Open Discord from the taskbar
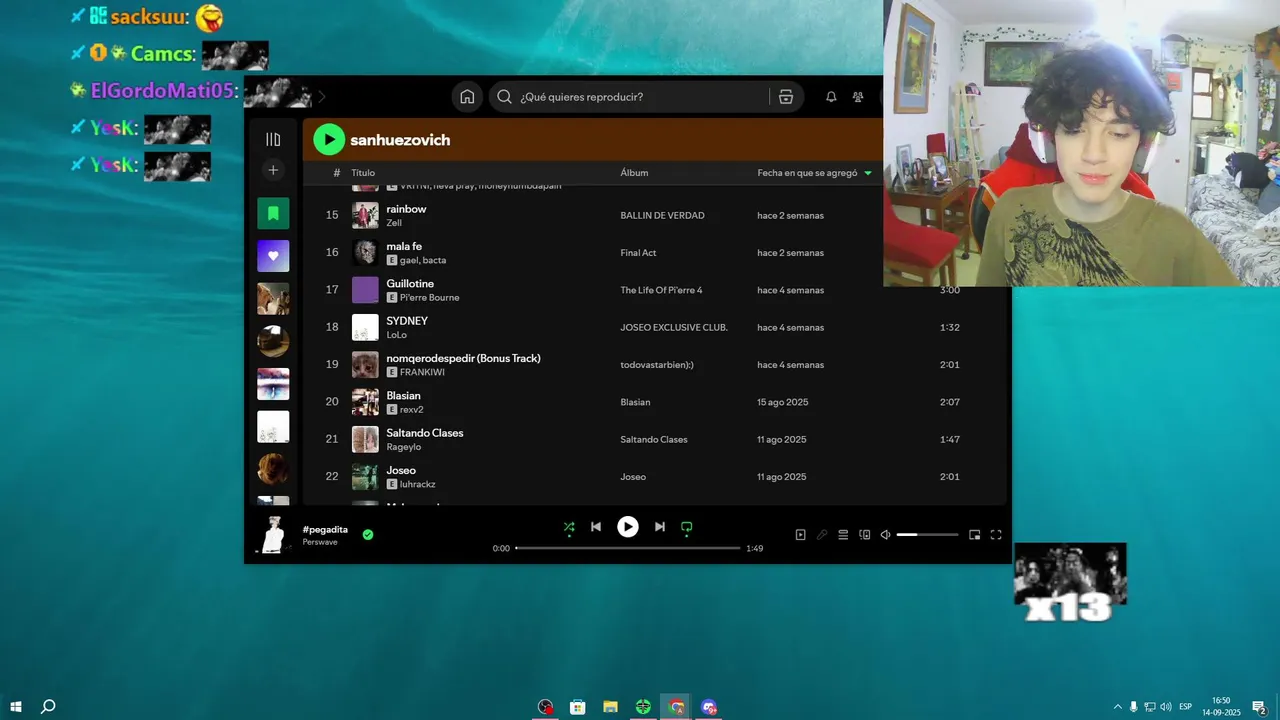1280x720 pixels. [709, 707]
